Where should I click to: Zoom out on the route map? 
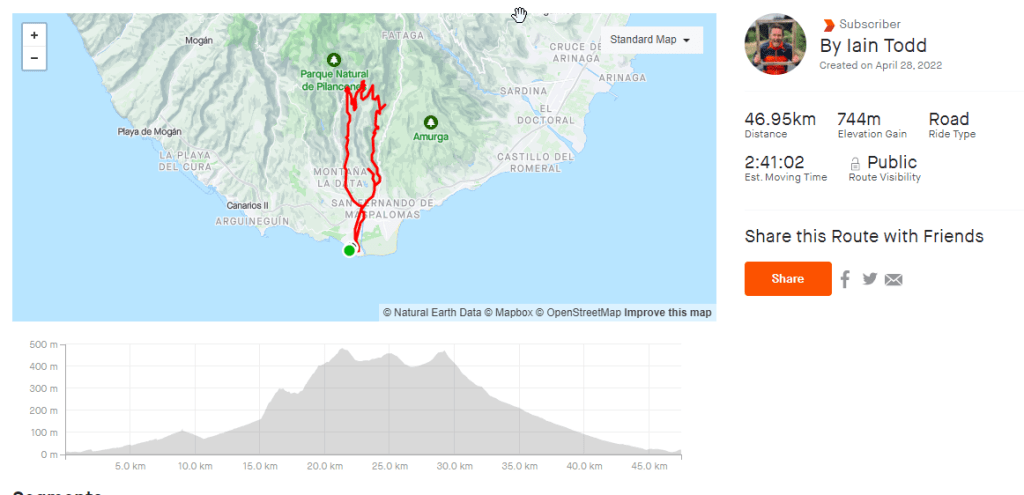click(x=35, y=58)
